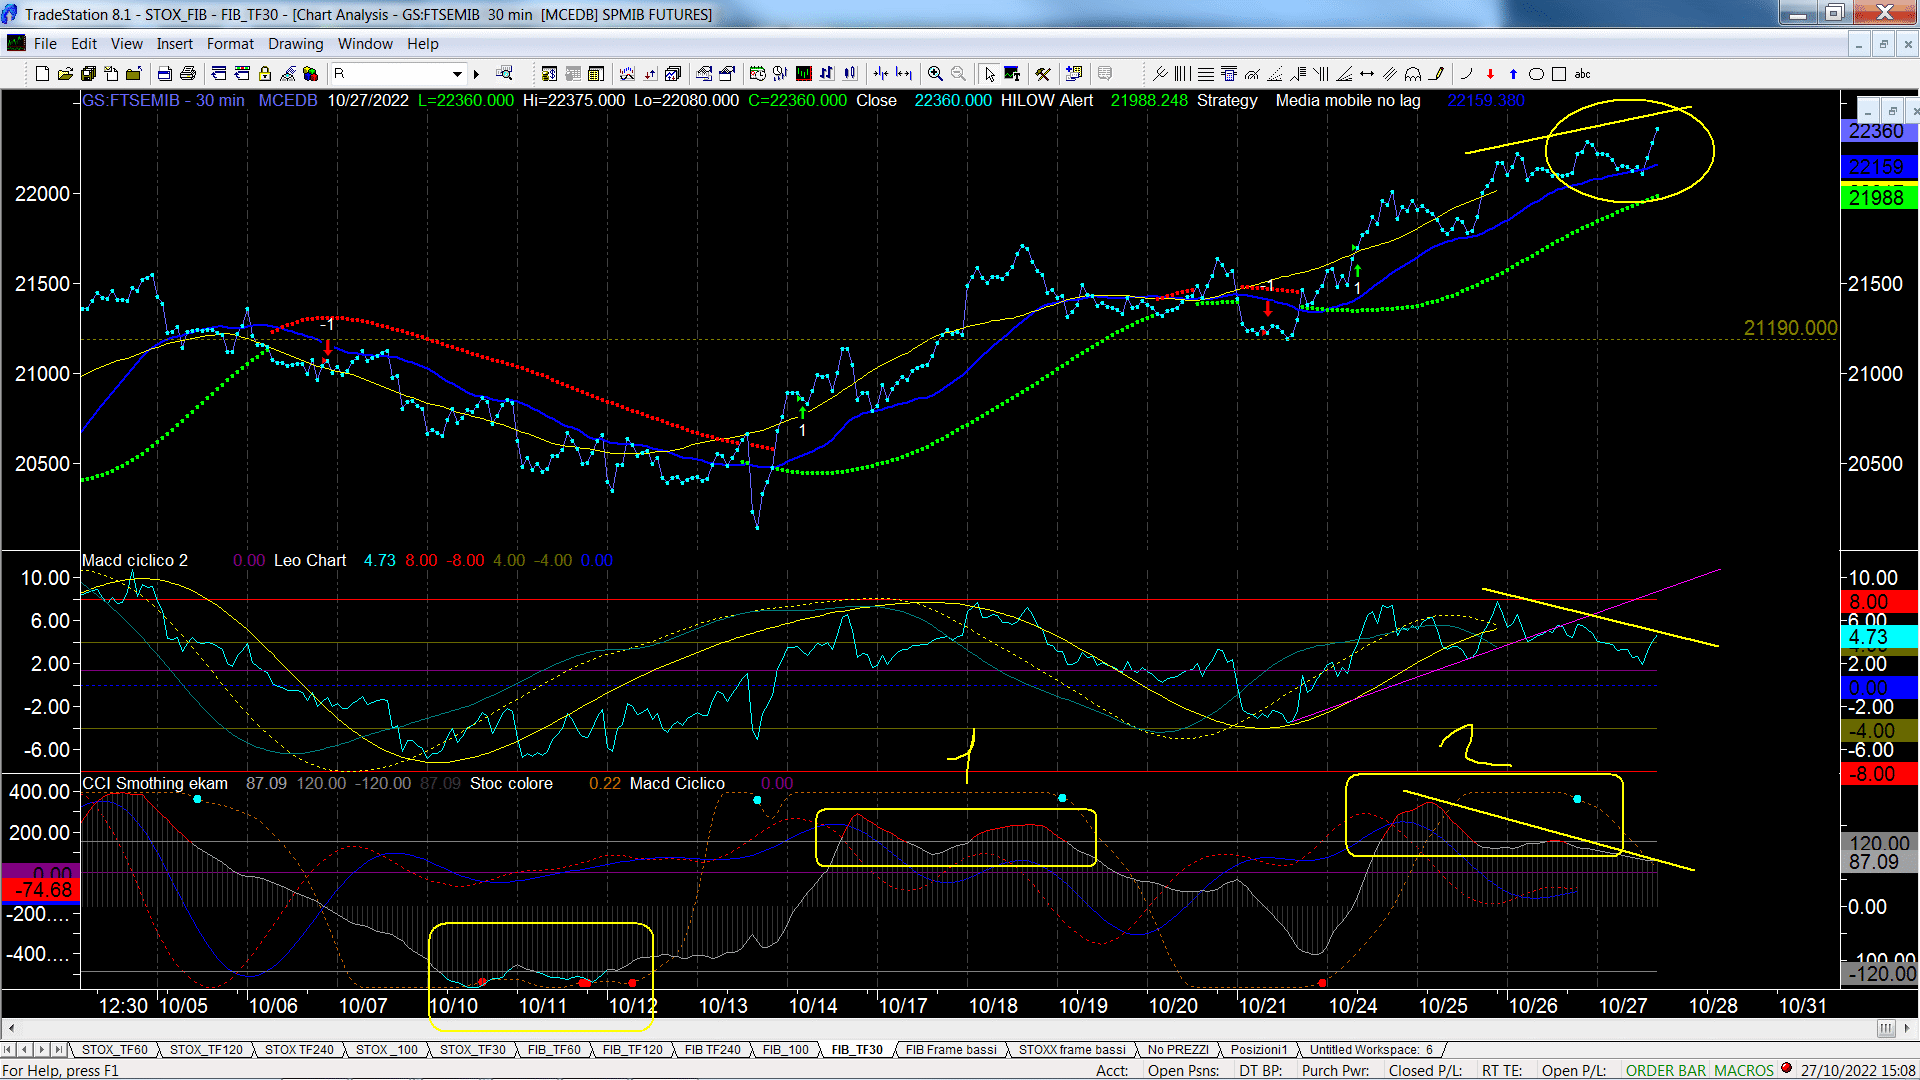Select the abc text drawing tool
This screenshot has height=1080, width=1920.
tap(1582, 74)
